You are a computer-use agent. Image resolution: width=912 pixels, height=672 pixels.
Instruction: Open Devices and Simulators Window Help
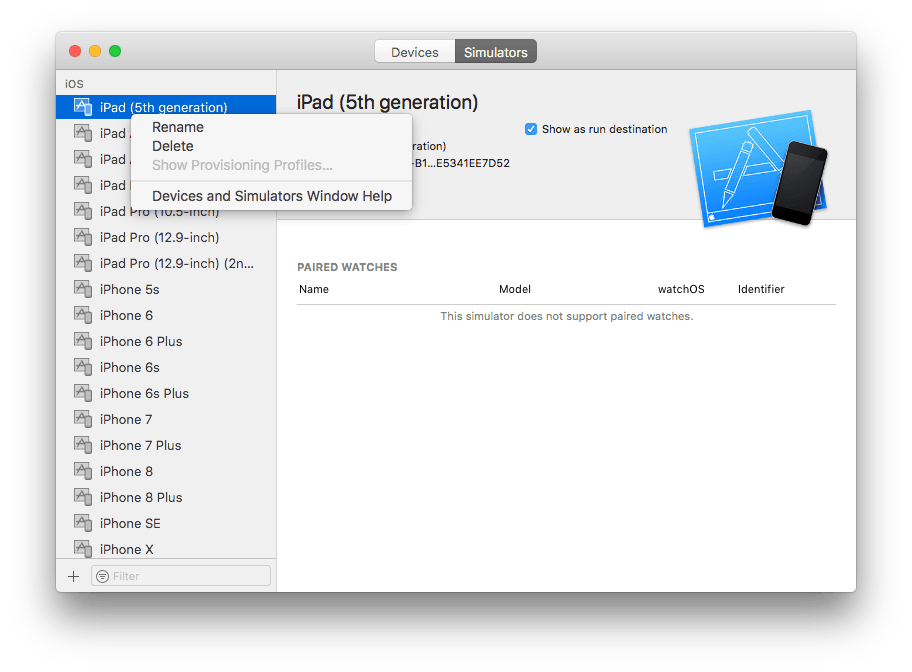point(272,196)
